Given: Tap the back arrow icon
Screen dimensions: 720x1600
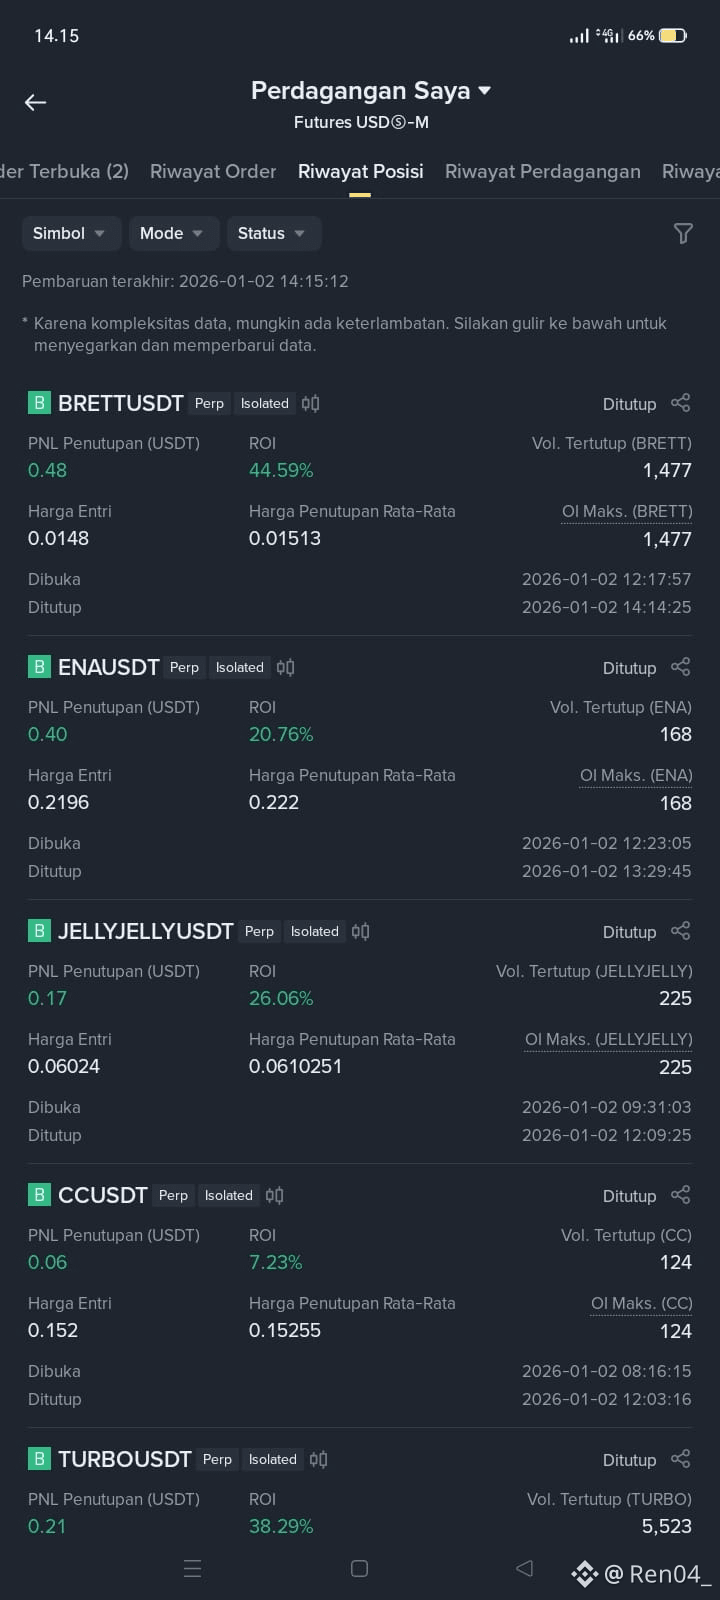Looking at the screenshot, I should pos(35,102).
